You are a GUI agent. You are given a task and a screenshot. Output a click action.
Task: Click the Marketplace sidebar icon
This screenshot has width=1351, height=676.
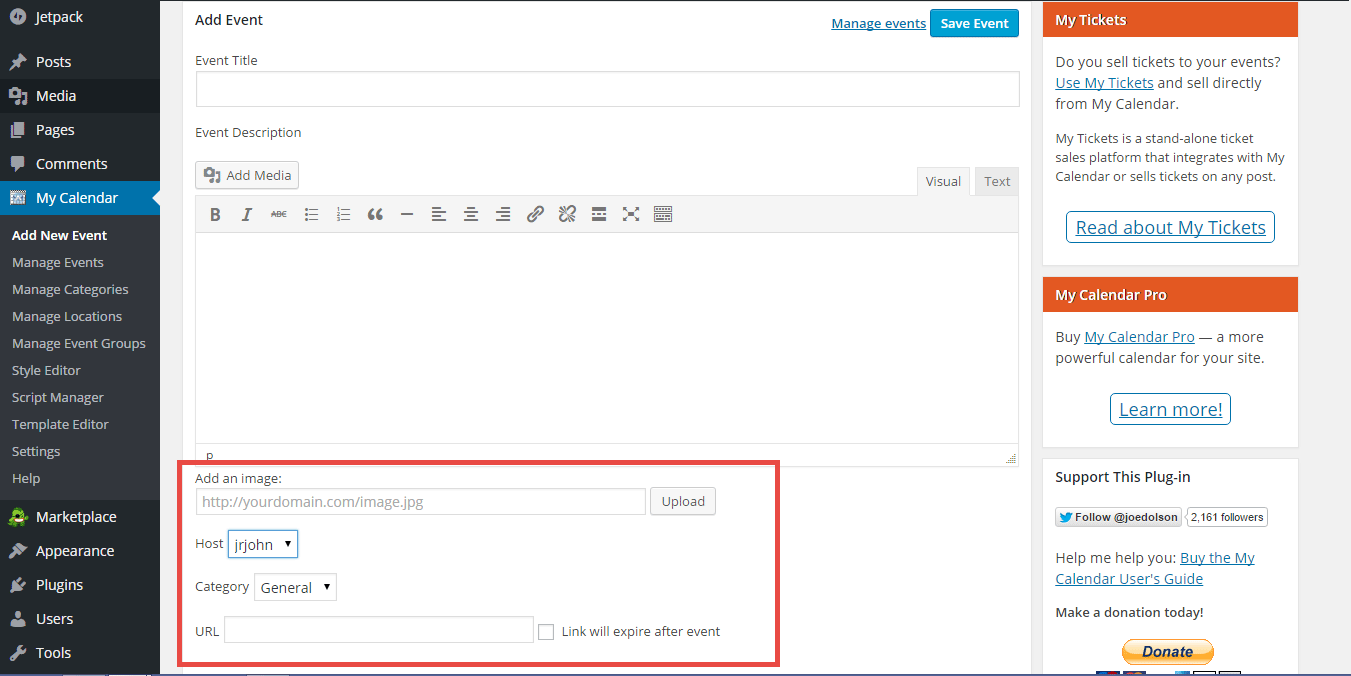[x=18, y=517]
